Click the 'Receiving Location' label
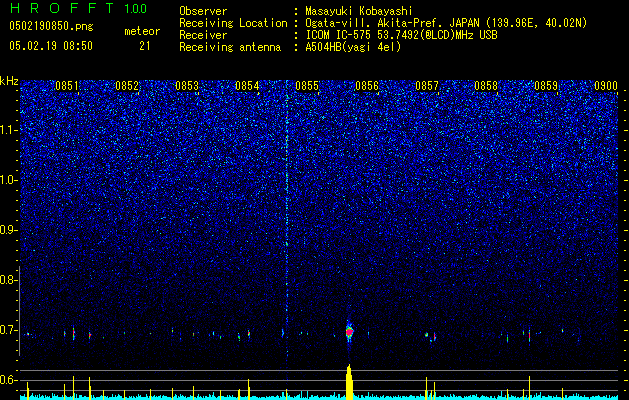 [233, 23]
